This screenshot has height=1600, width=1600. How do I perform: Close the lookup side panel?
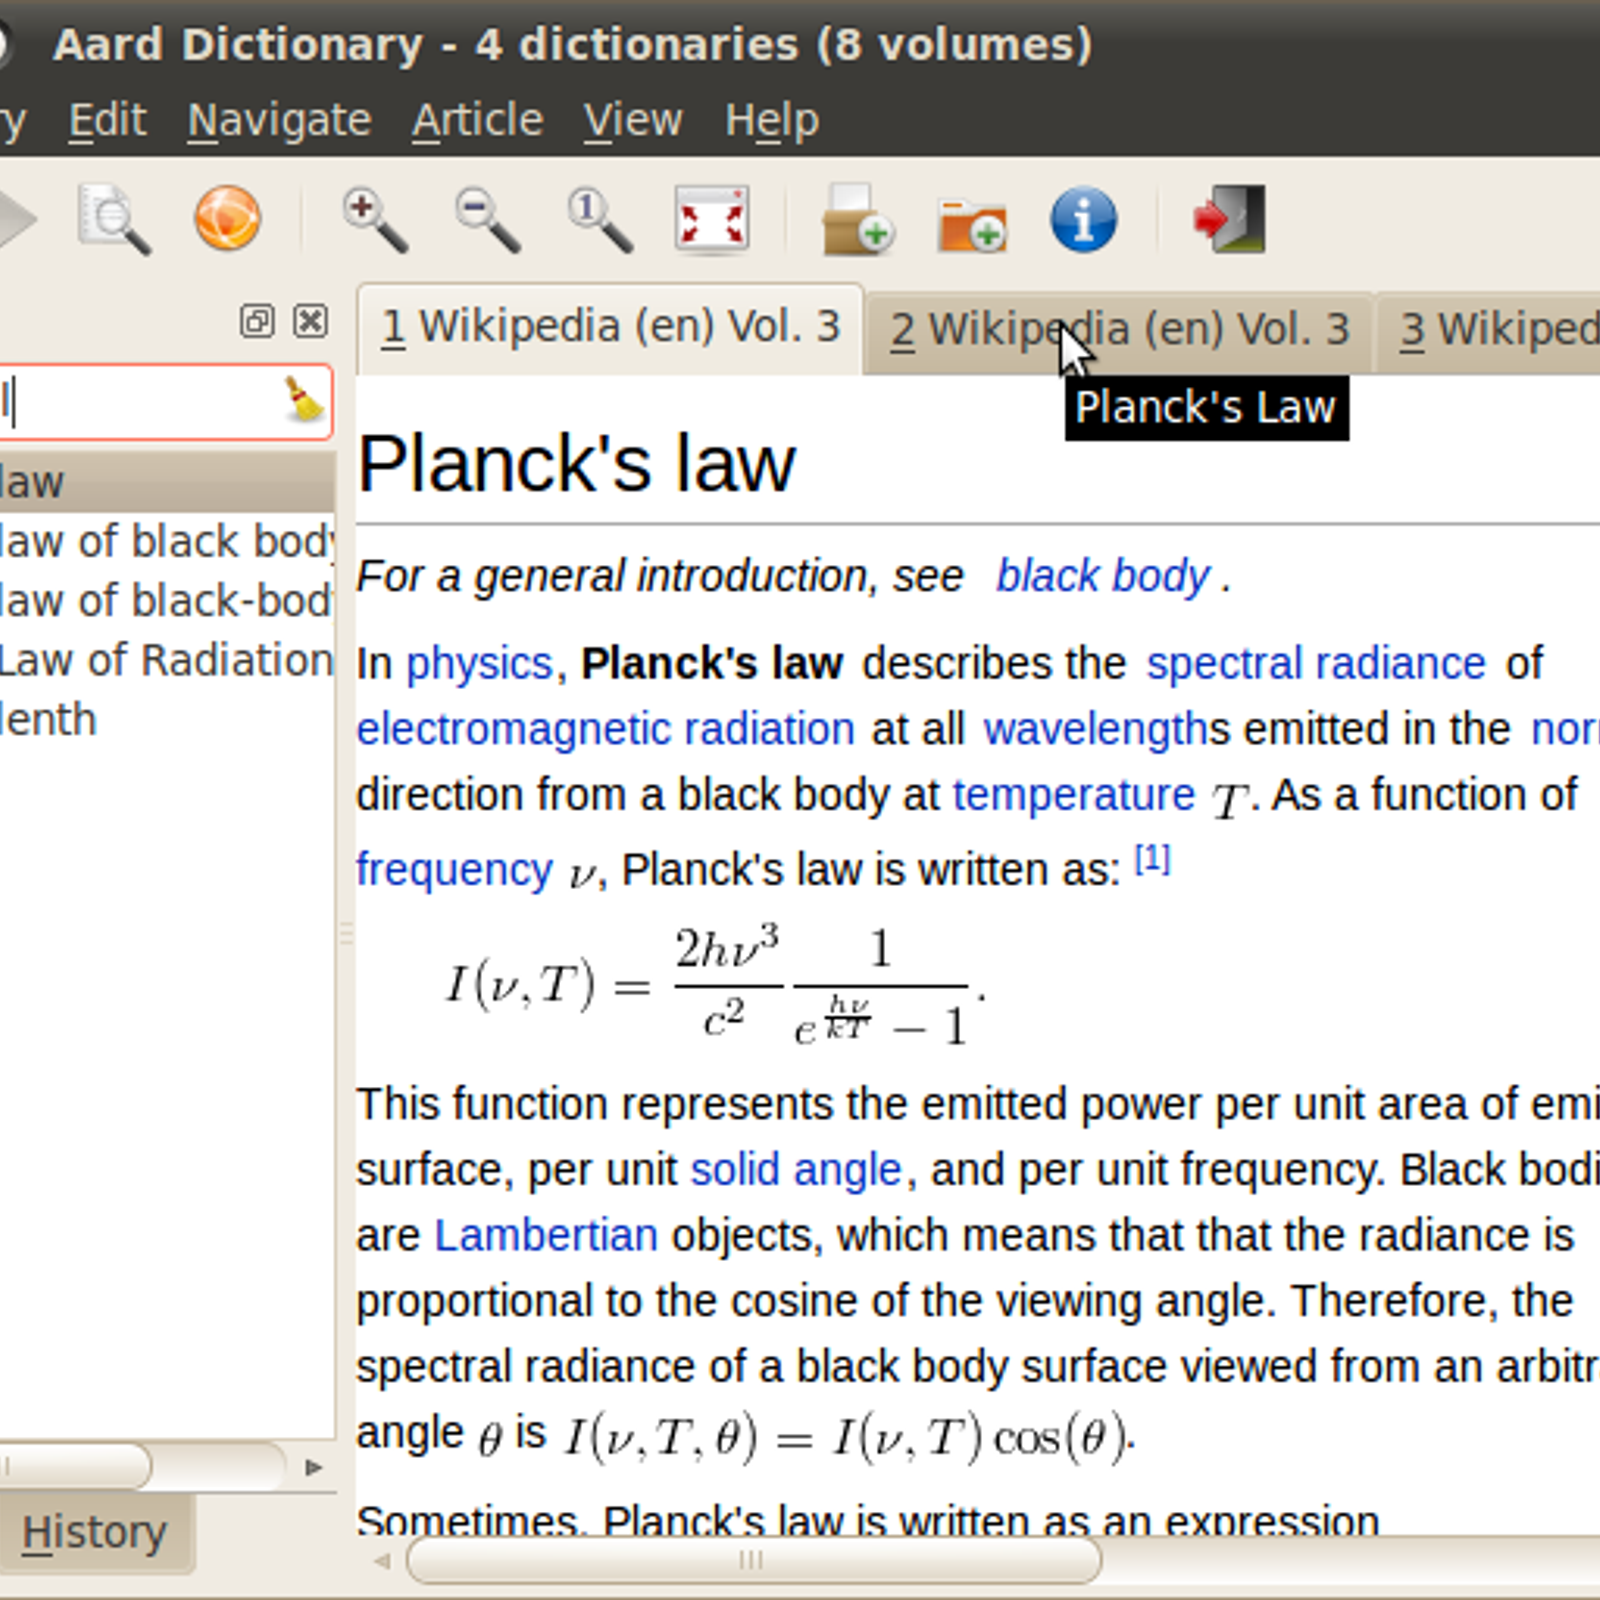click(310, 321)
